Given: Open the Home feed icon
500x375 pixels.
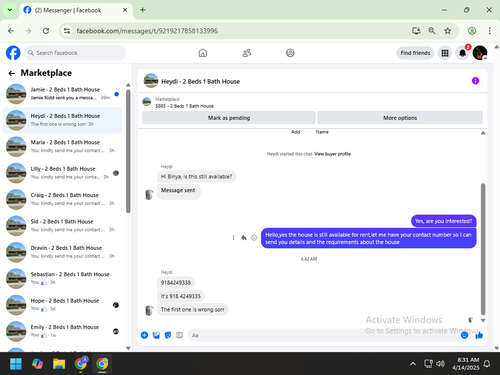Looking at the screenshot, I should 203,53.
